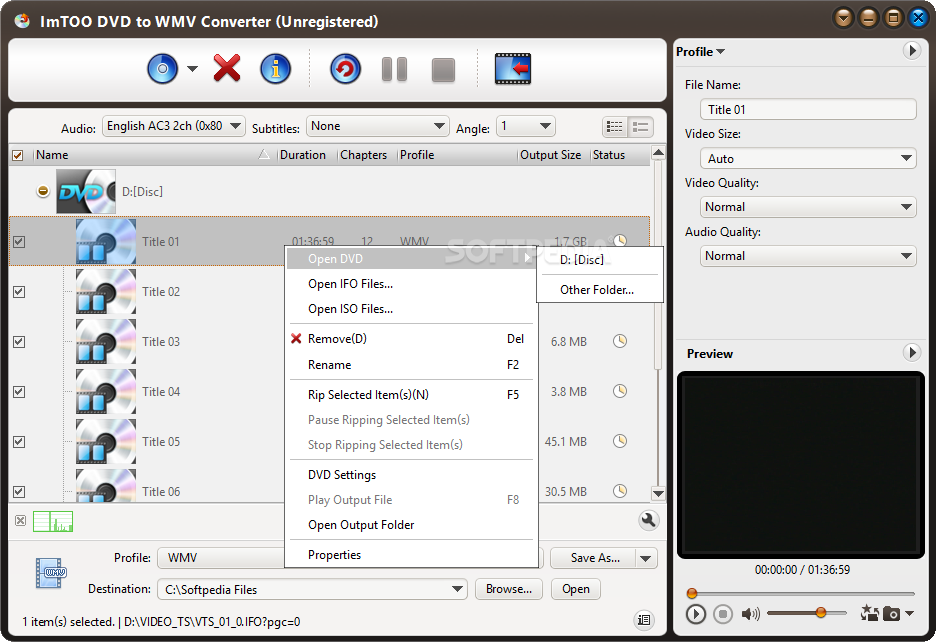Open the arrow beside Open DVD button
The image size is (936, 642).
point(192,69)
